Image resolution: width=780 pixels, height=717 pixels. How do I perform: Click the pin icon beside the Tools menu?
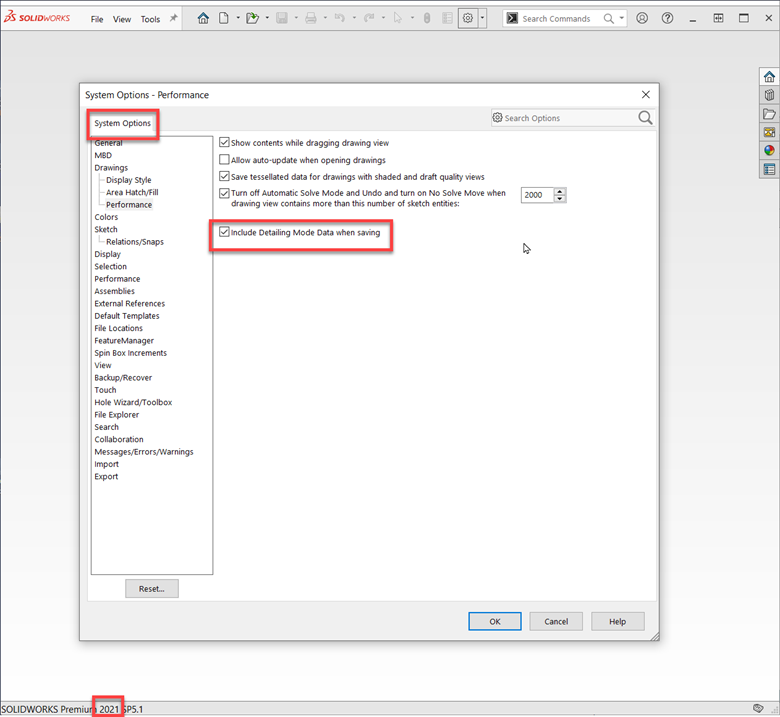click(x=173, y=18)
